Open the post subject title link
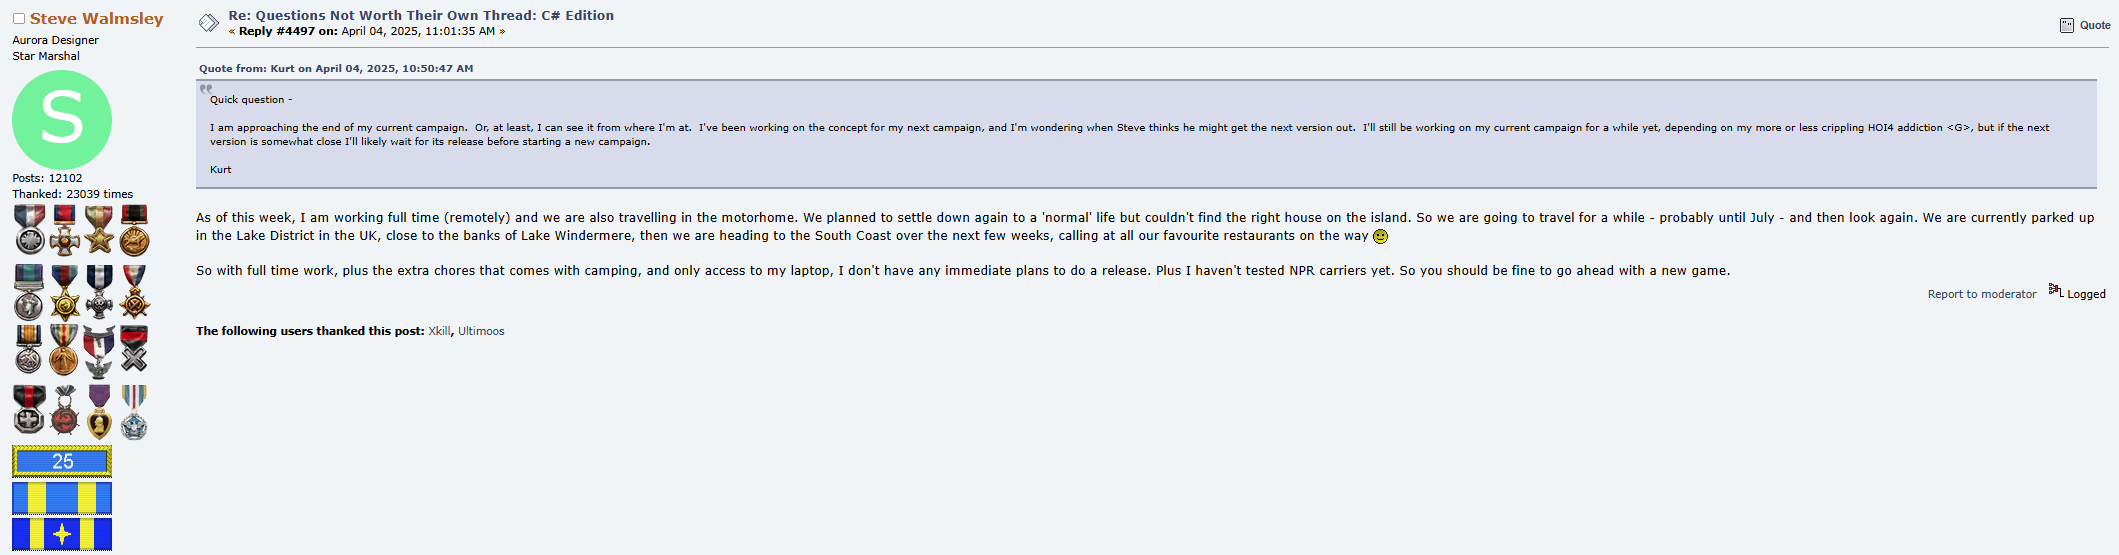Image resolution: width=2119 pixels, height=555 pixels. [x=421, y=15]
